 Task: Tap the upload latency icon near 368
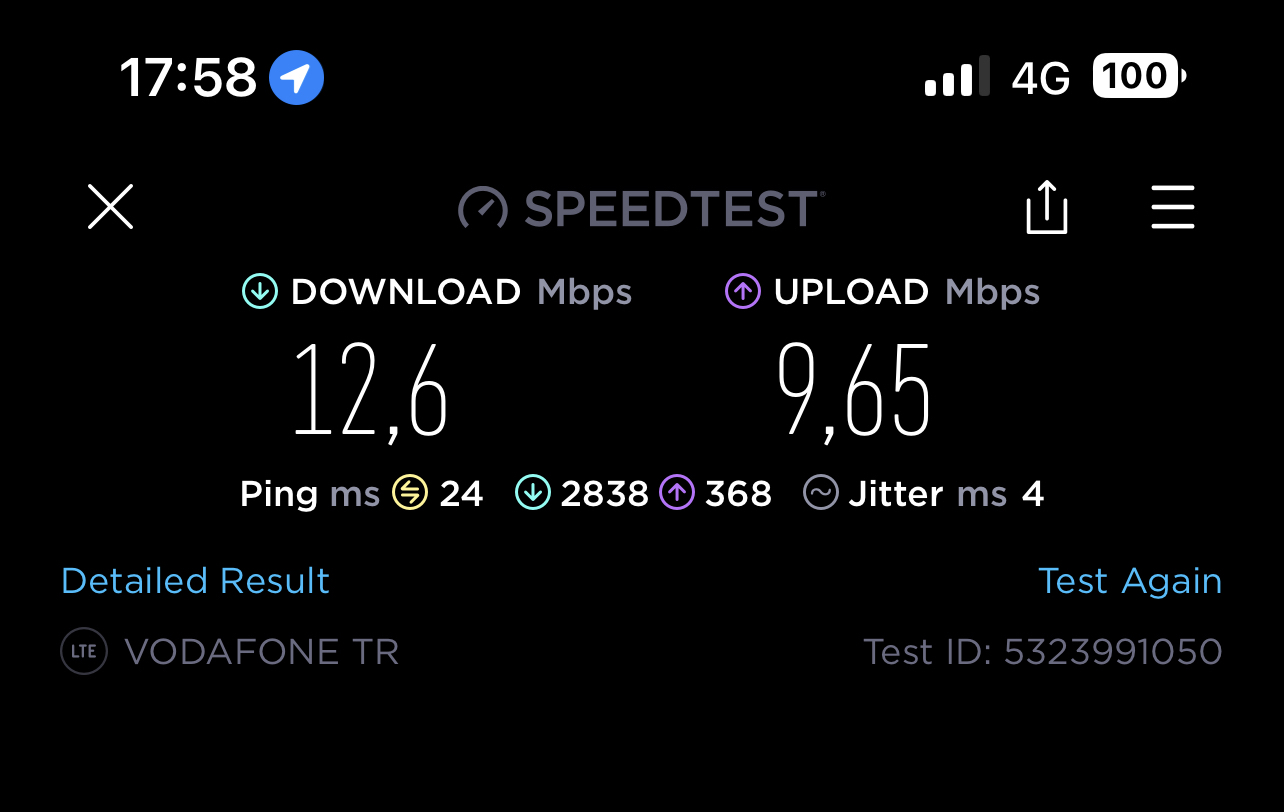677,493
